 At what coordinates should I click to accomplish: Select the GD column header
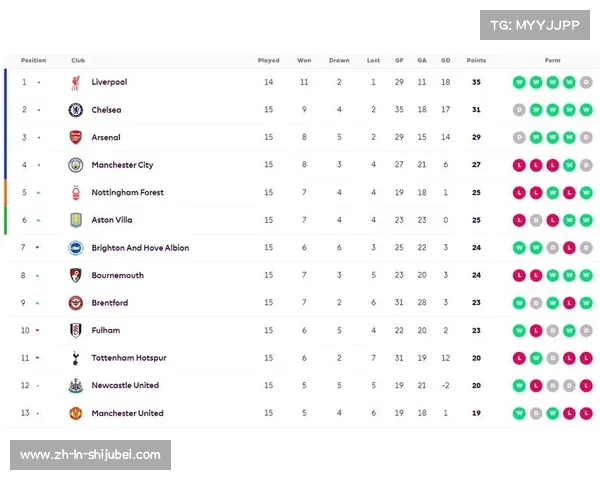point(445,60)
